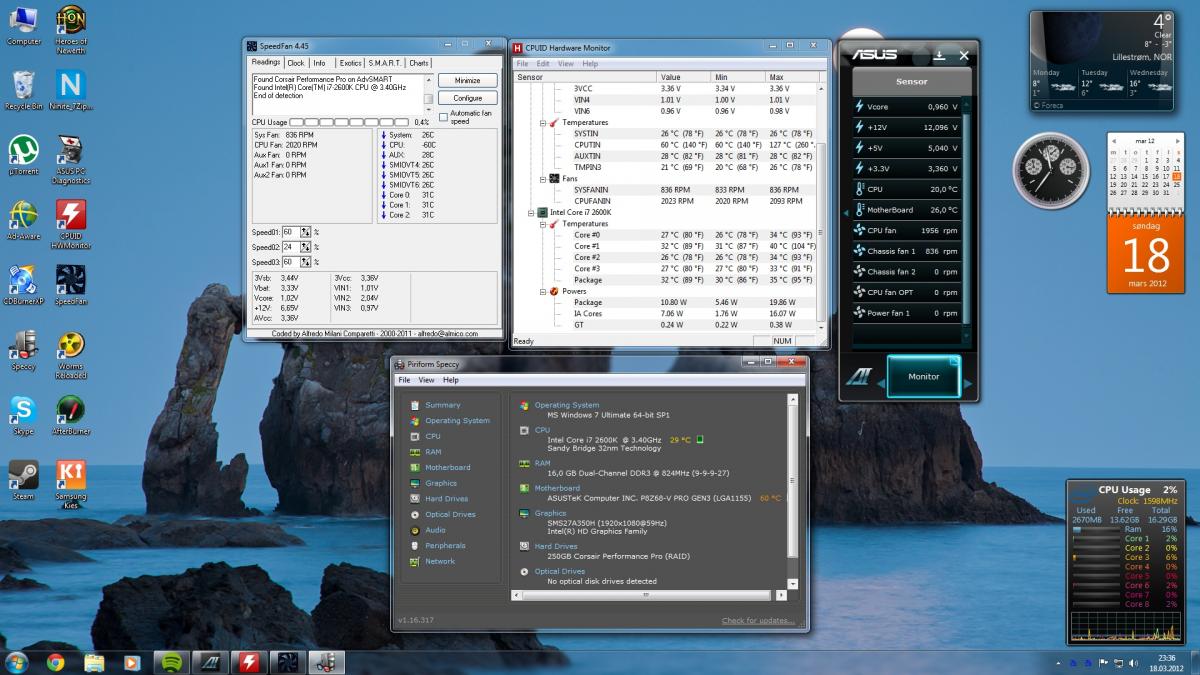This screenshot has height=675, width=1200.
Task: Click the Speed01 value field in SpeedFan
Action: pos(290,232)
